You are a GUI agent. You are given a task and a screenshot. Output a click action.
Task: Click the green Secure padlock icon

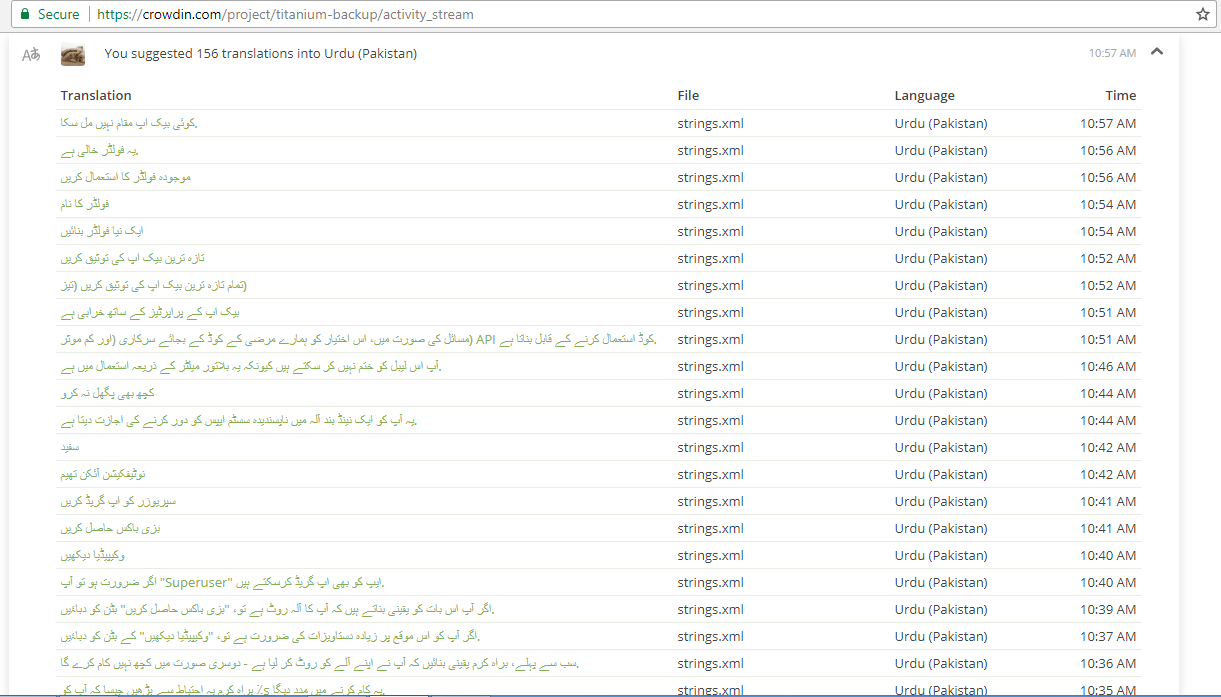[25, 15]
